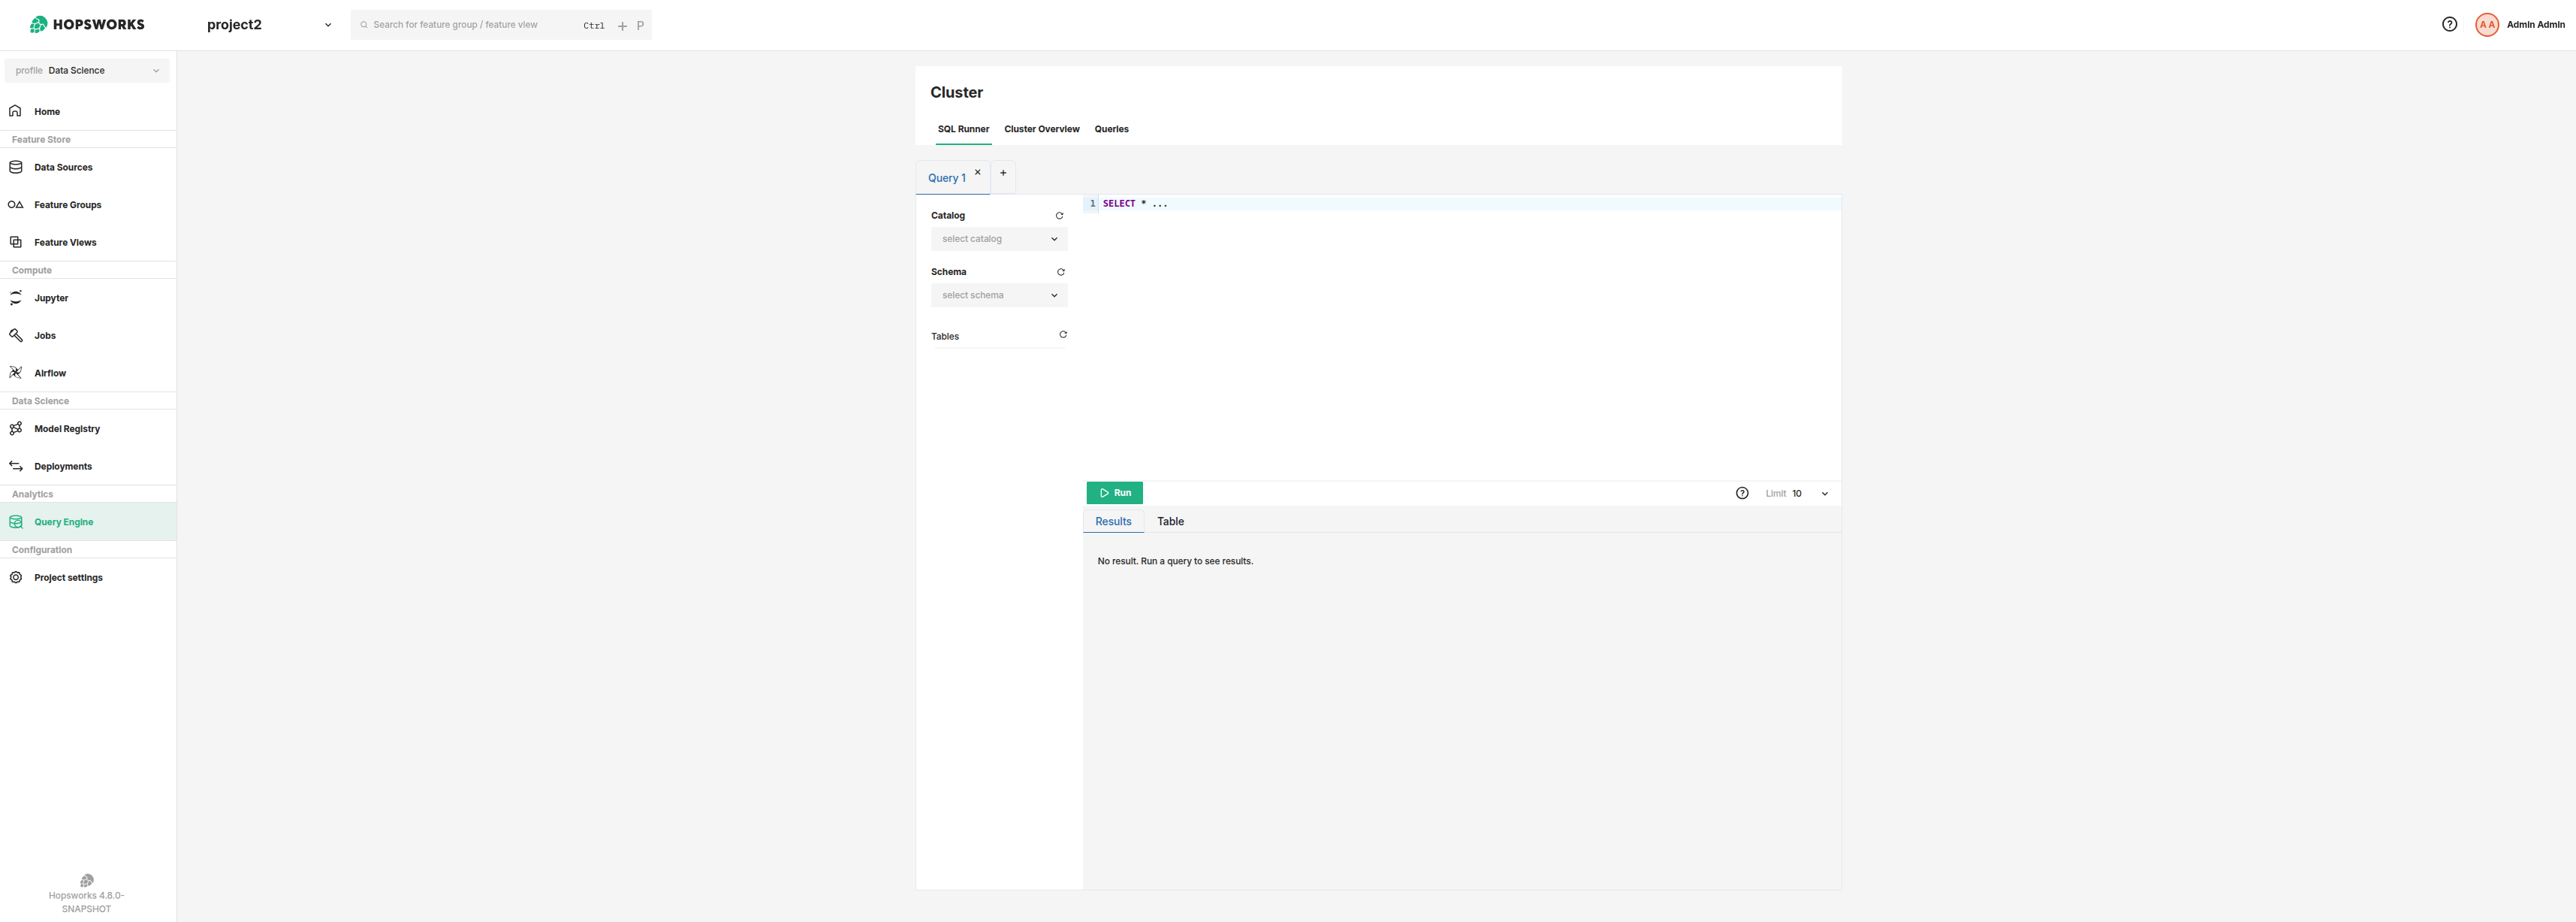Click the Hopsworks logo
This screenshot has height=922, width=2576.
tap(86, 24)
